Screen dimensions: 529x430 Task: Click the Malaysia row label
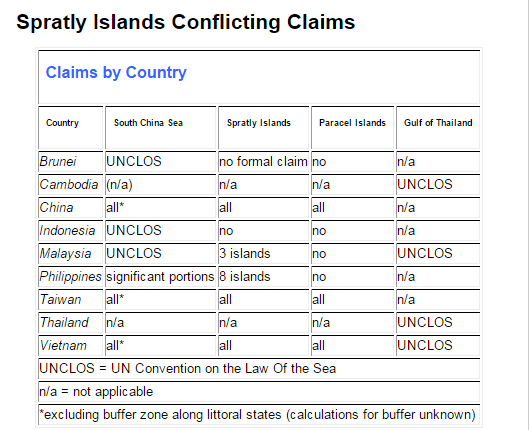coord(65,254)
